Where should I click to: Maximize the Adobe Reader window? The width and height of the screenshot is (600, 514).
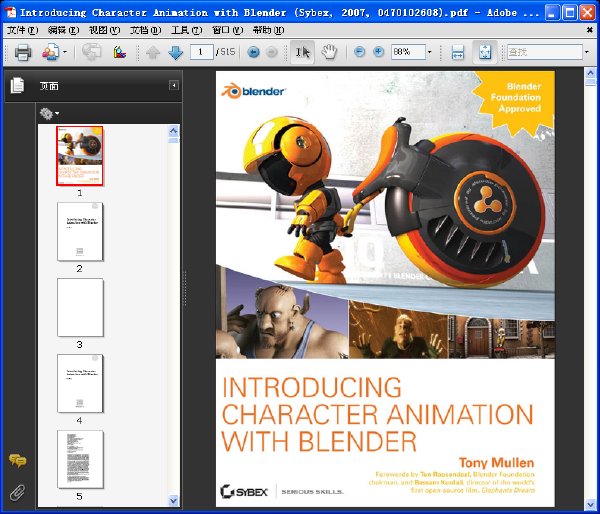(x=569, y=13)
